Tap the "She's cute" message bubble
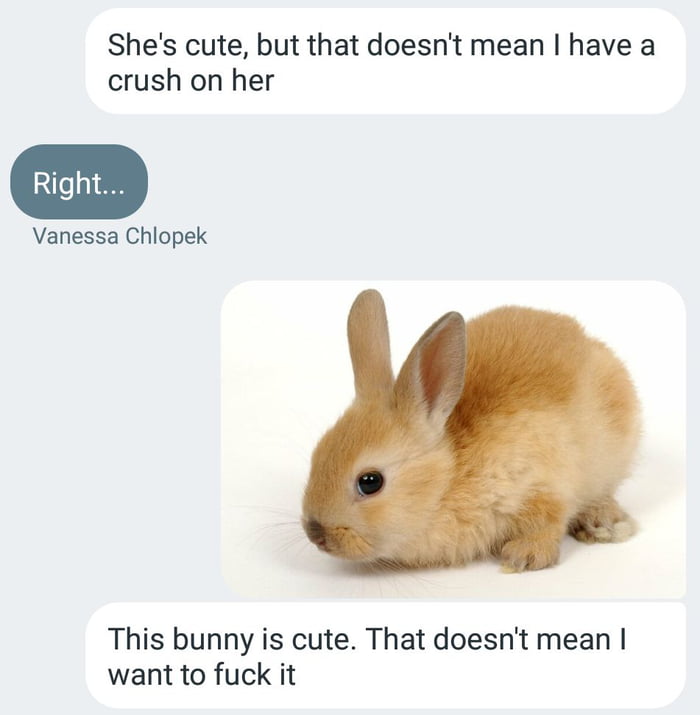700x715 pixels. click(385, 61)
